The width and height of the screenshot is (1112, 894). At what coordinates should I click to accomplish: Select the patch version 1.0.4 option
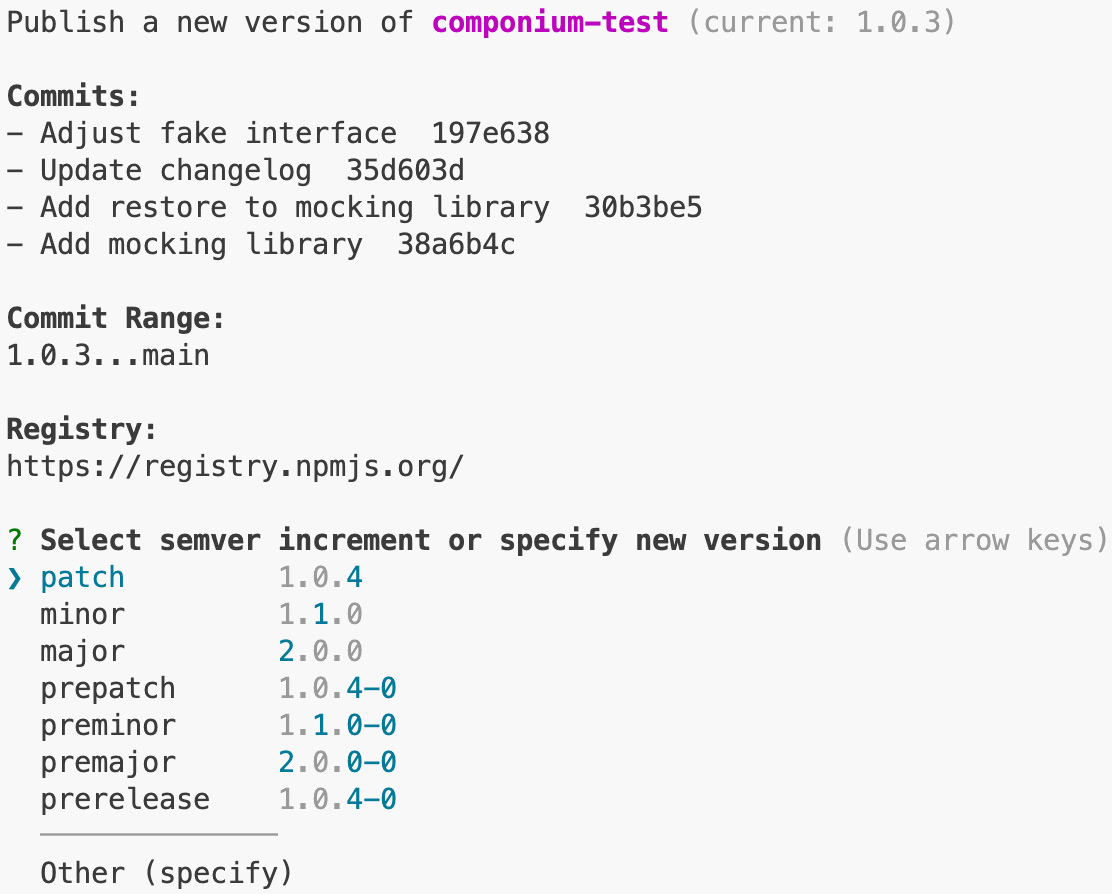[82, 577]
